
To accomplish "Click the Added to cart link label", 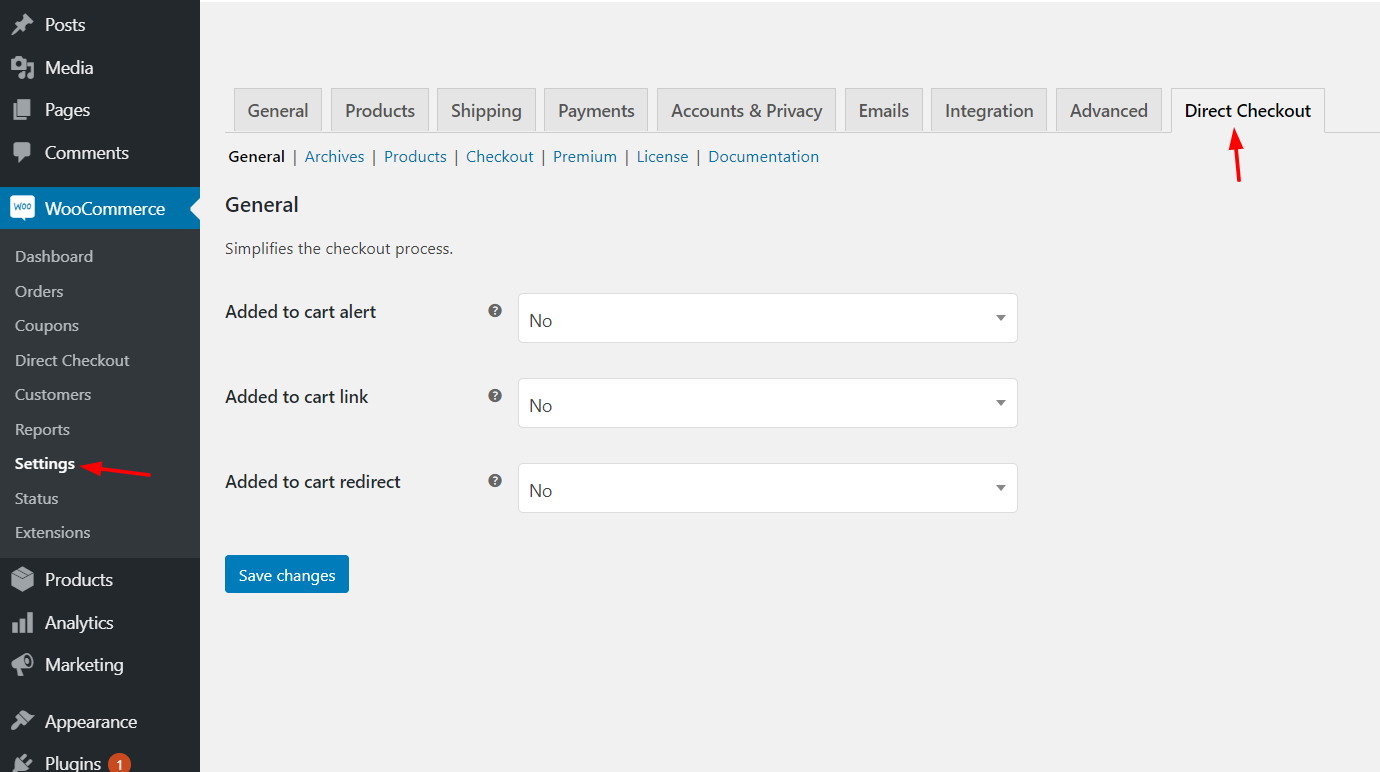I will pos(297,397).
